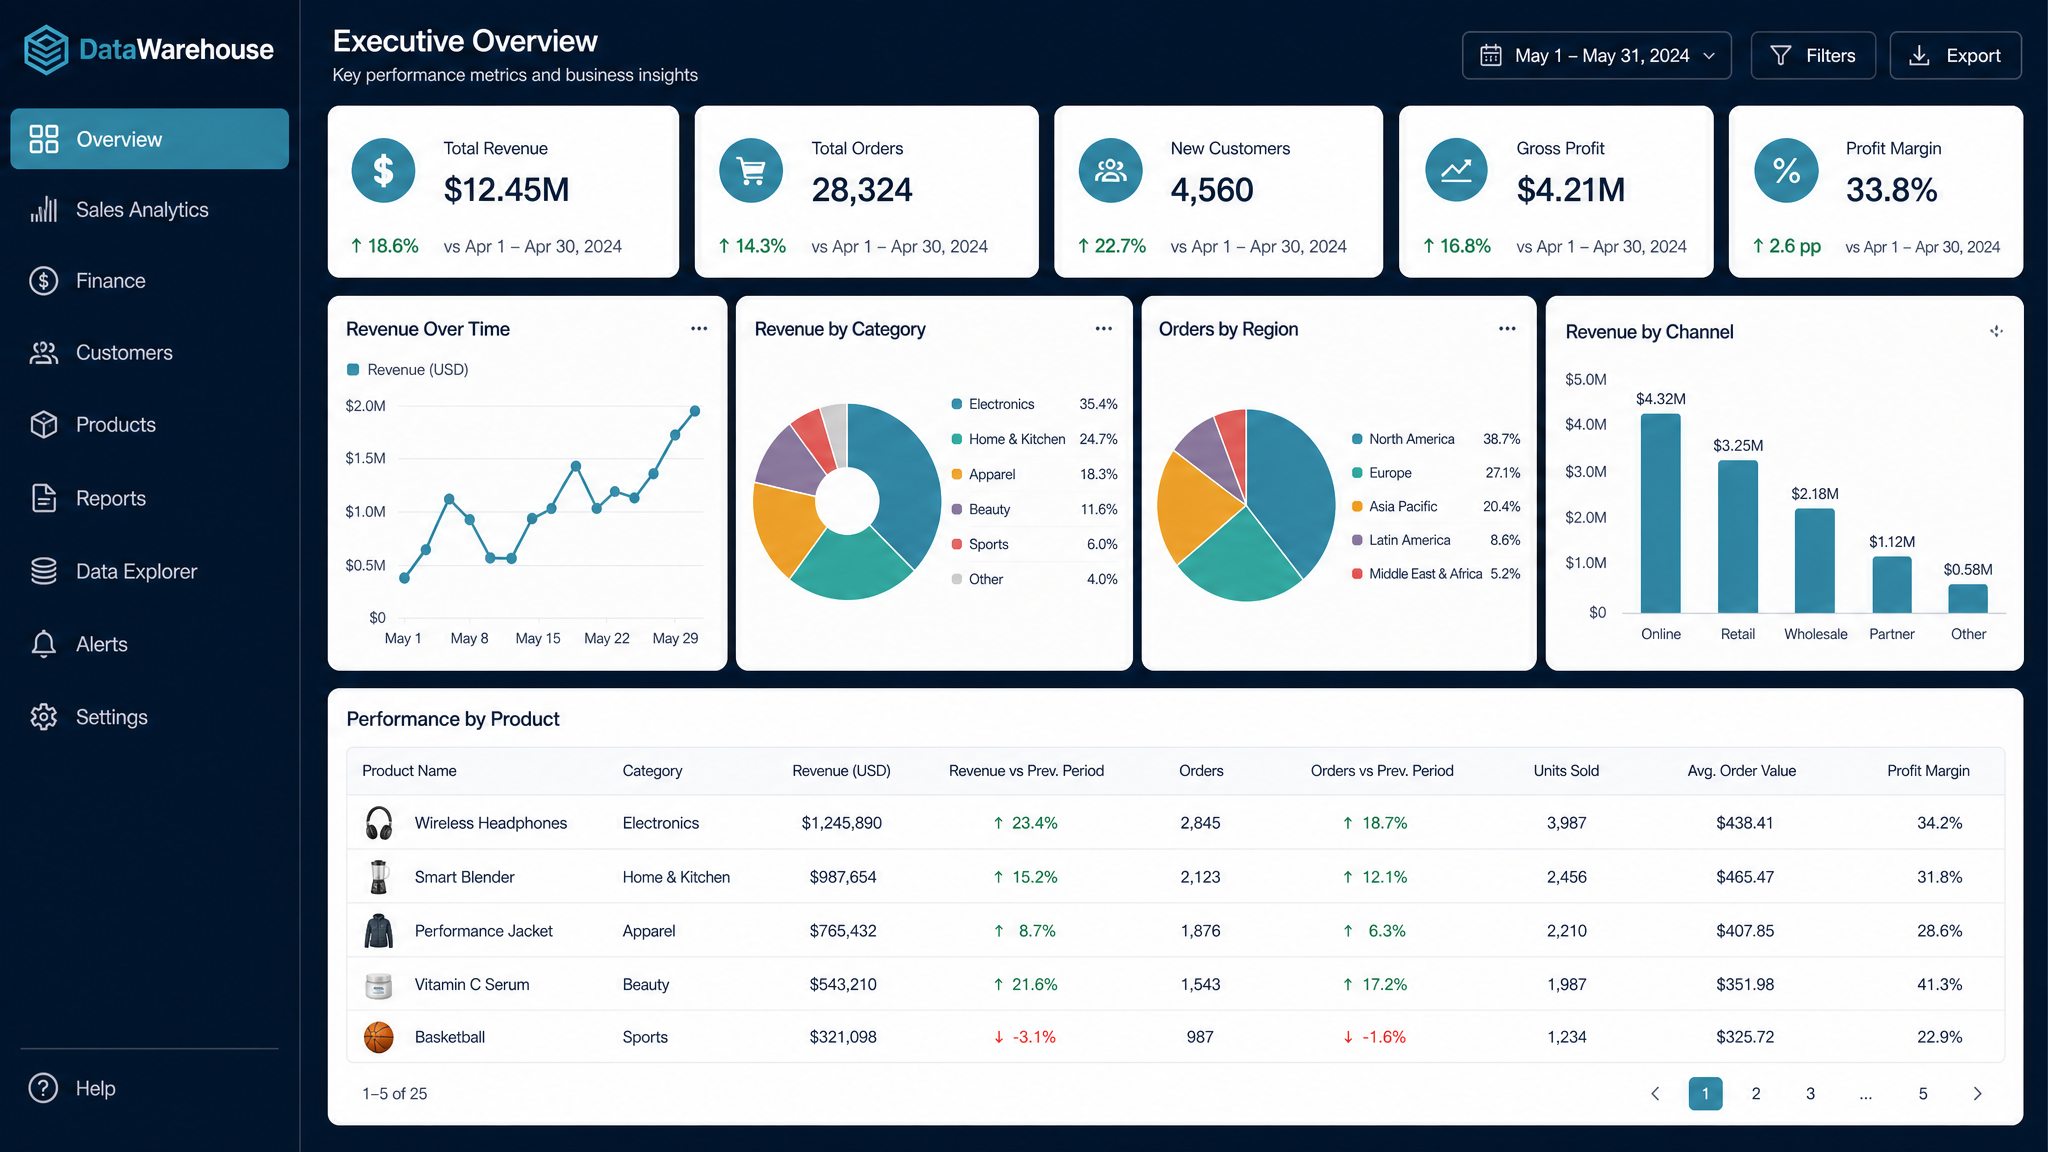The width and height of the screenshot is (2048, 1152).
Task: Sort by the Profit Margin column header
Action: pos(1928,771)
